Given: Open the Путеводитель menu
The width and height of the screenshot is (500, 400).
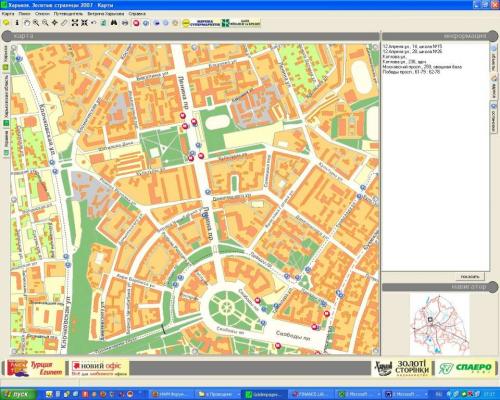Looking at the screenshot, I should pyautogui.click(x=68, y=14).
